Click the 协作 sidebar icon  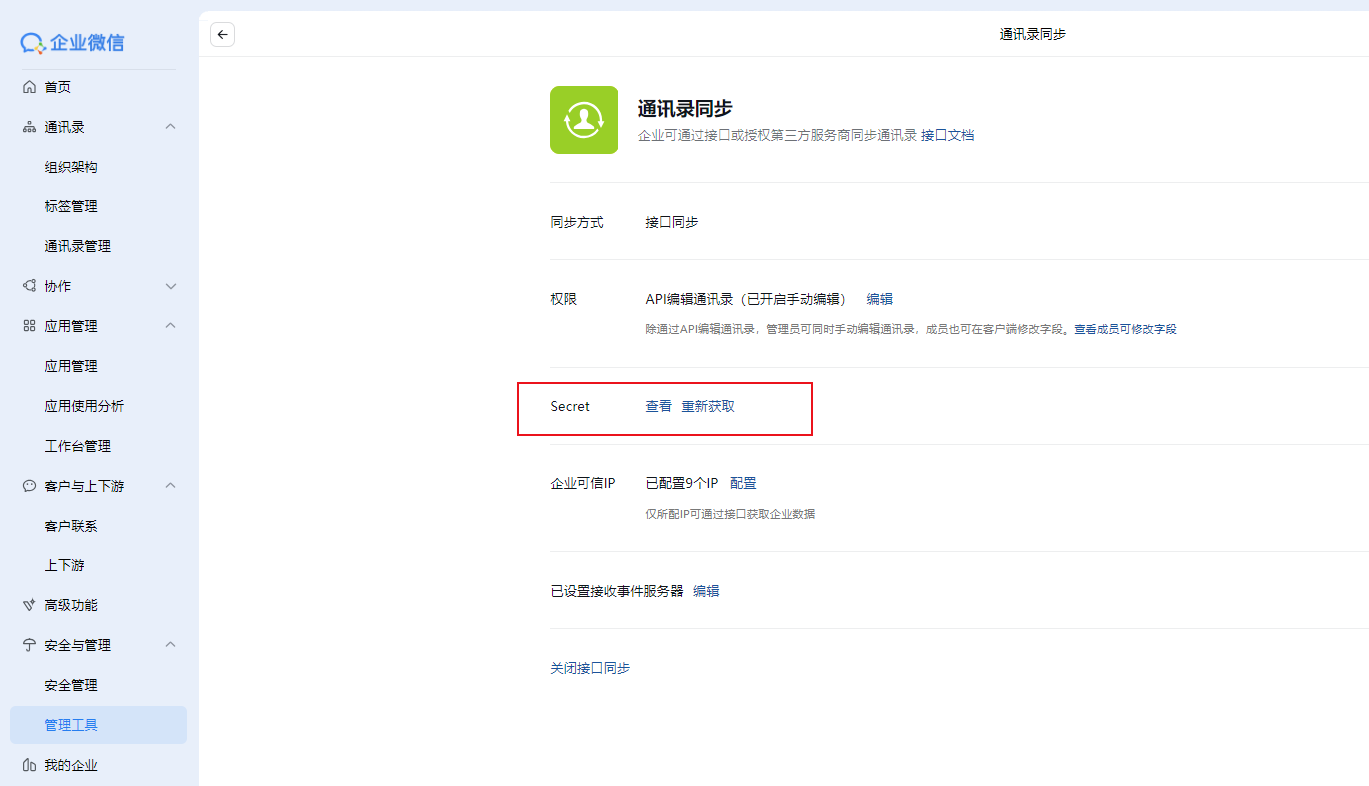click(29, 286)
